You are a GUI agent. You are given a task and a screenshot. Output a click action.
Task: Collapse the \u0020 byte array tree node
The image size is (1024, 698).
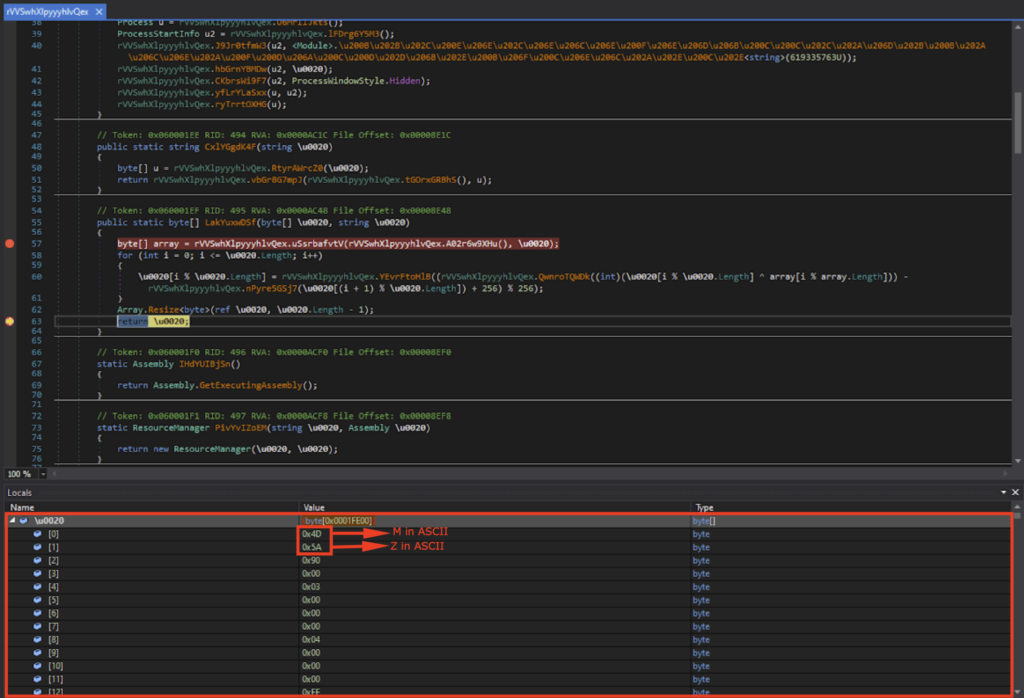(12, 521)
